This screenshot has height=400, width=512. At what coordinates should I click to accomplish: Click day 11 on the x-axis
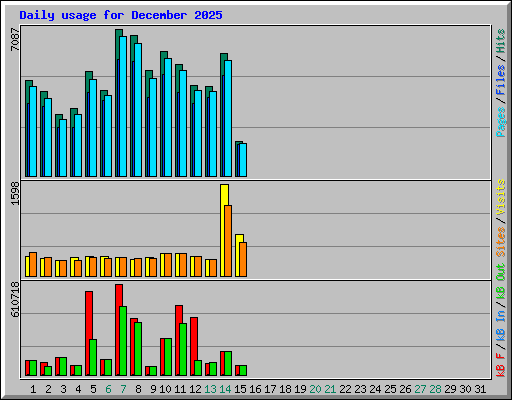pos(180,389)
